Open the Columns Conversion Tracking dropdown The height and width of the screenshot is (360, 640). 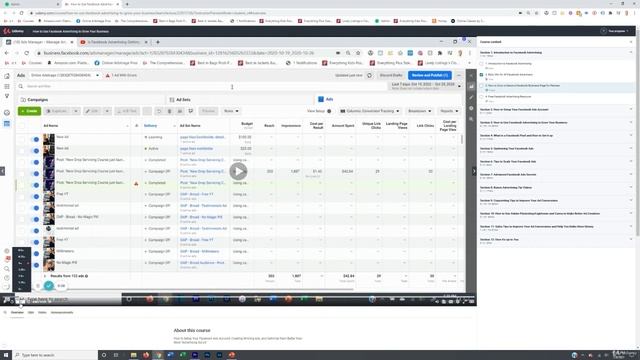click(370, 111)
